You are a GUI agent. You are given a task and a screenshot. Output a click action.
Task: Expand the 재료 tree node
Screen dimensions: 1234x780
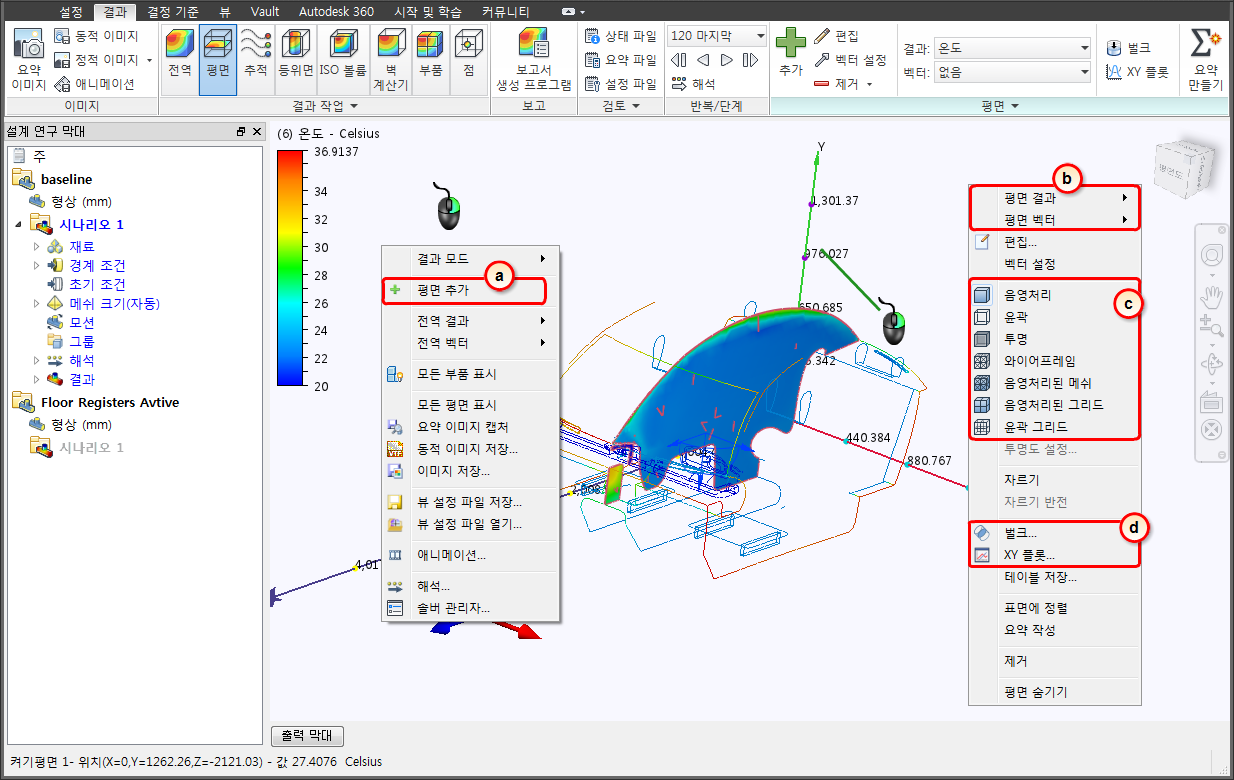click(37, 246)
